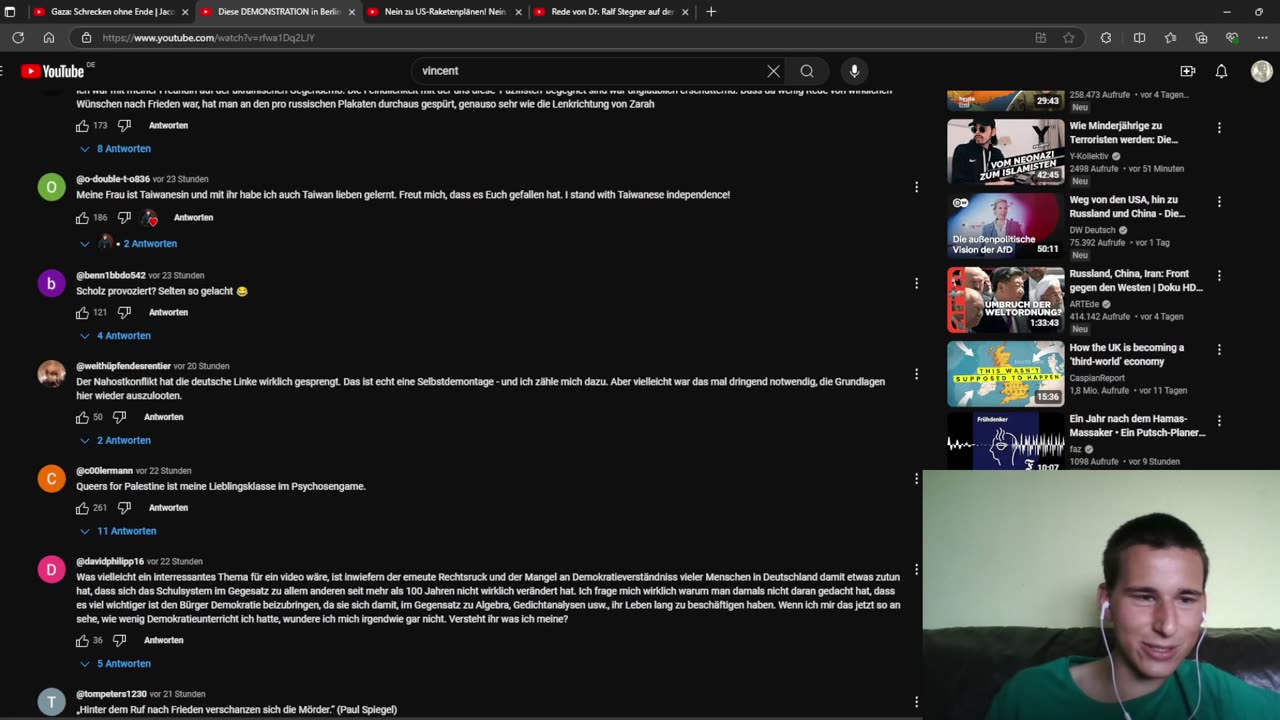The image size is (1280, 720).
Task: Like the comment by @c00lermann
Action: (x=82, y=508)
